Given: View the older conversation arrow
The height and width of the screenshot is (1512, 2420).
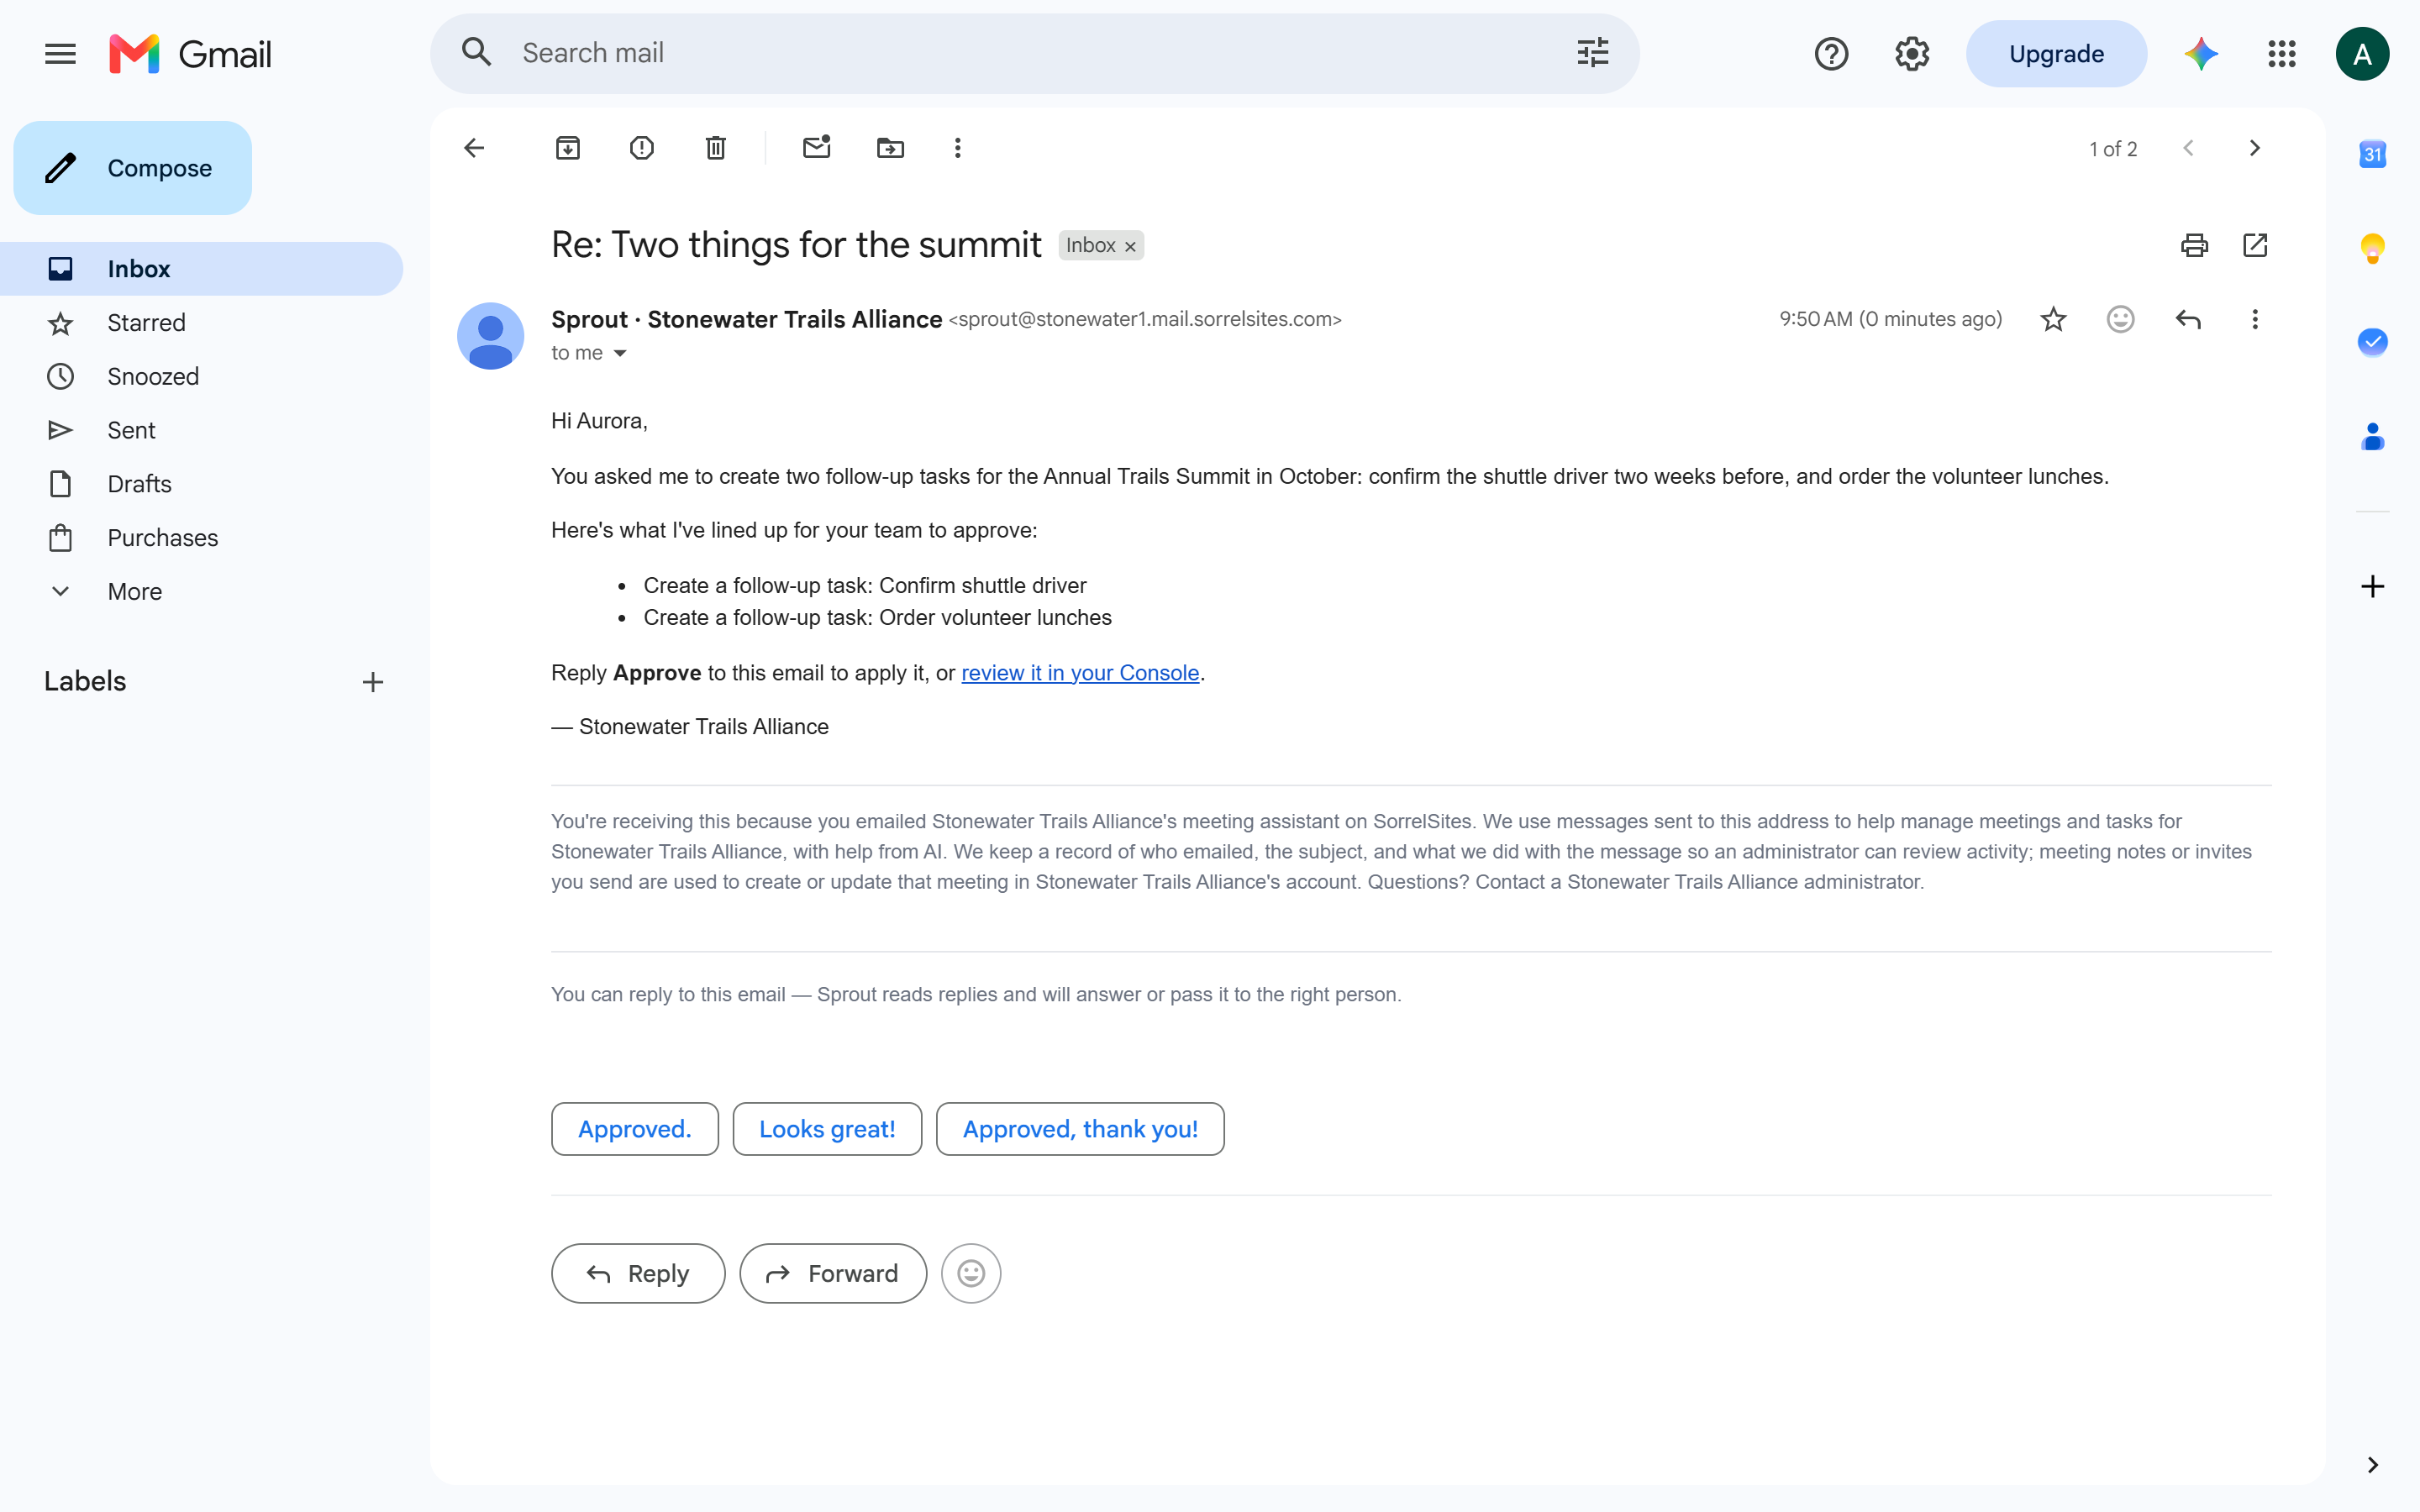Looking at the screenshot, I should coord(2254,148).
